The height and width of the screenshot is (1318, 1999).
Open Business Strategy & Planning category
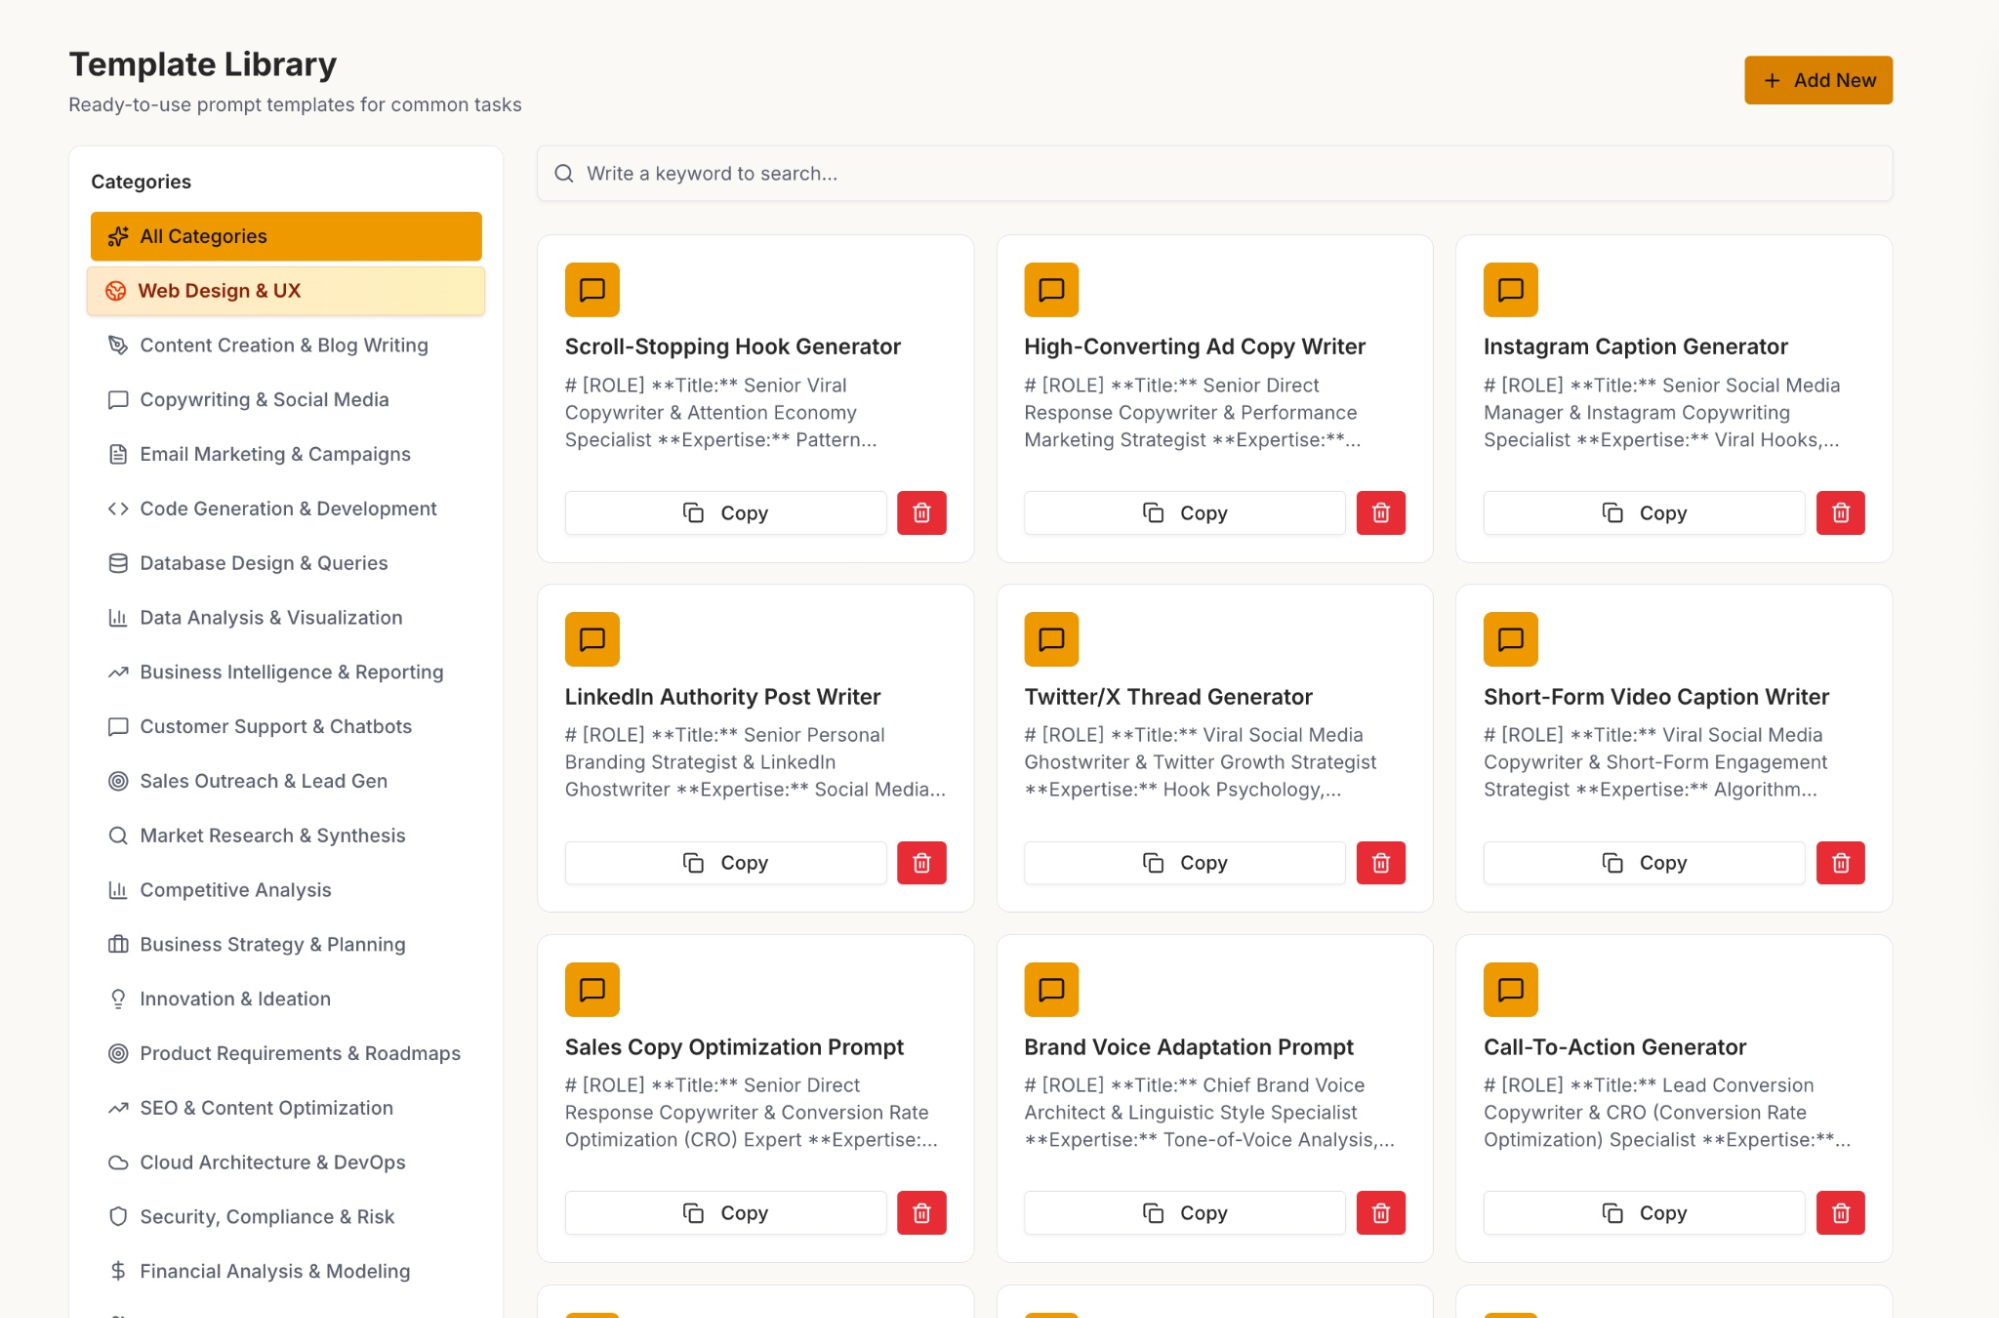(286, 945)
